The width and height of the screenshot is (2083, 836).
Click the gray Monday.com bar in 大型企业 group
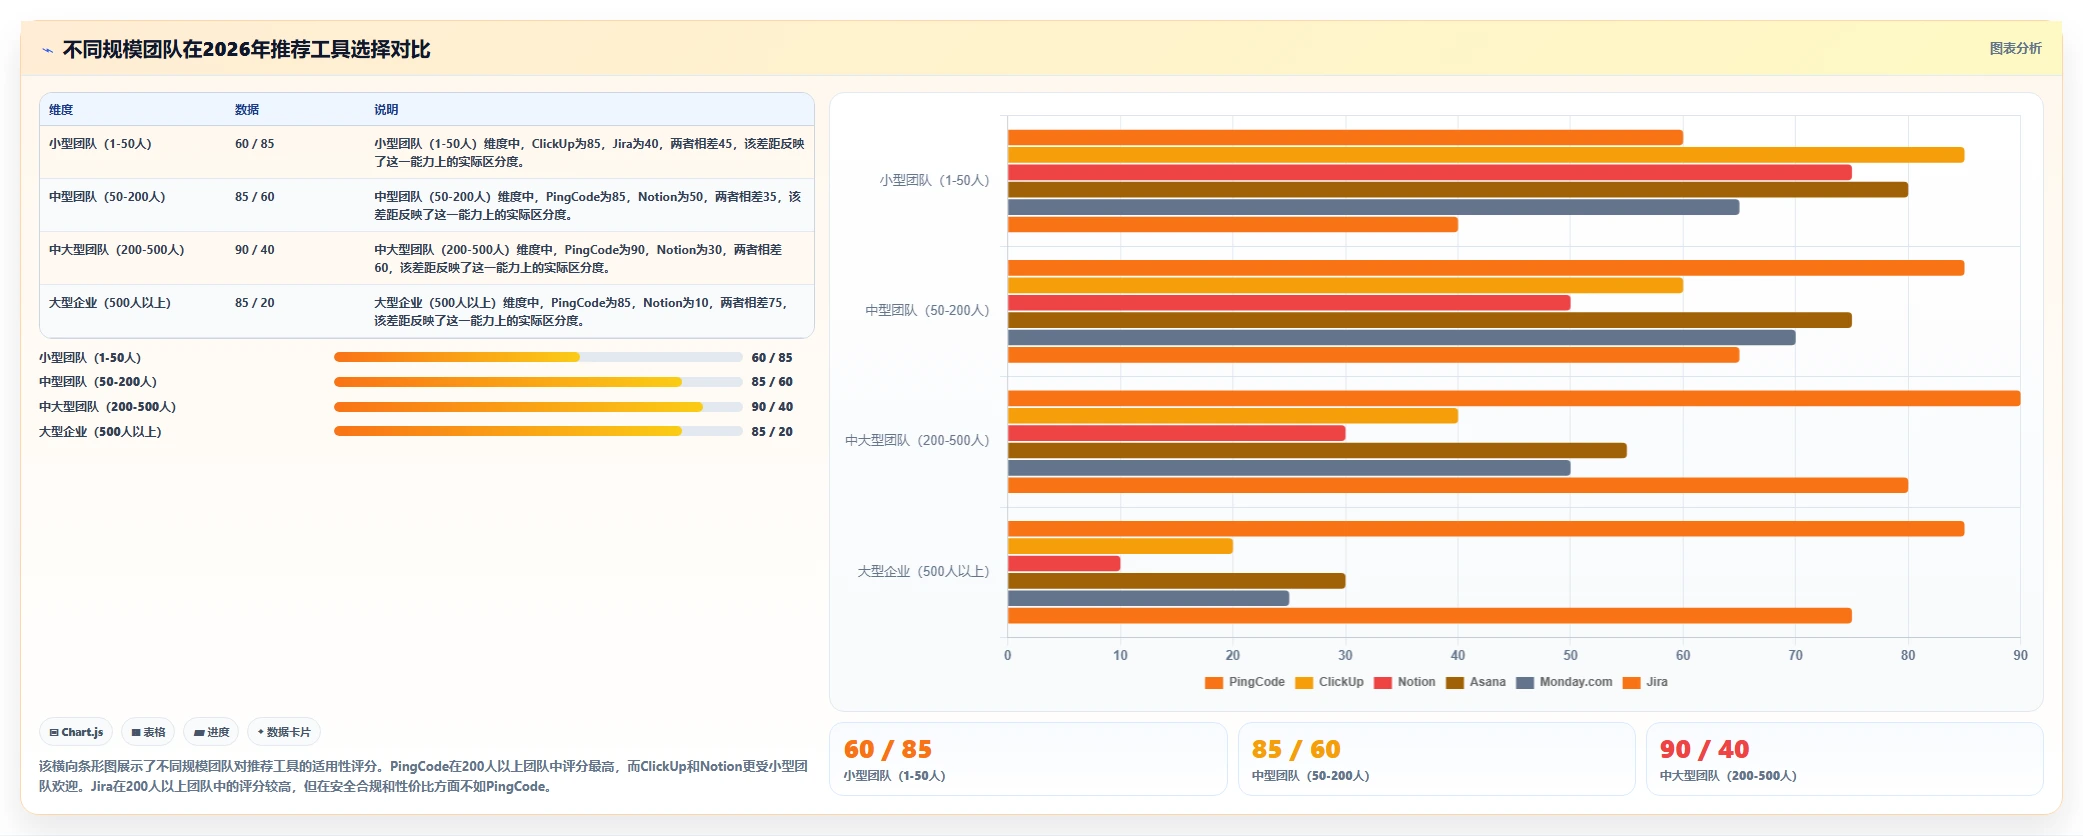pos(1149,598)
